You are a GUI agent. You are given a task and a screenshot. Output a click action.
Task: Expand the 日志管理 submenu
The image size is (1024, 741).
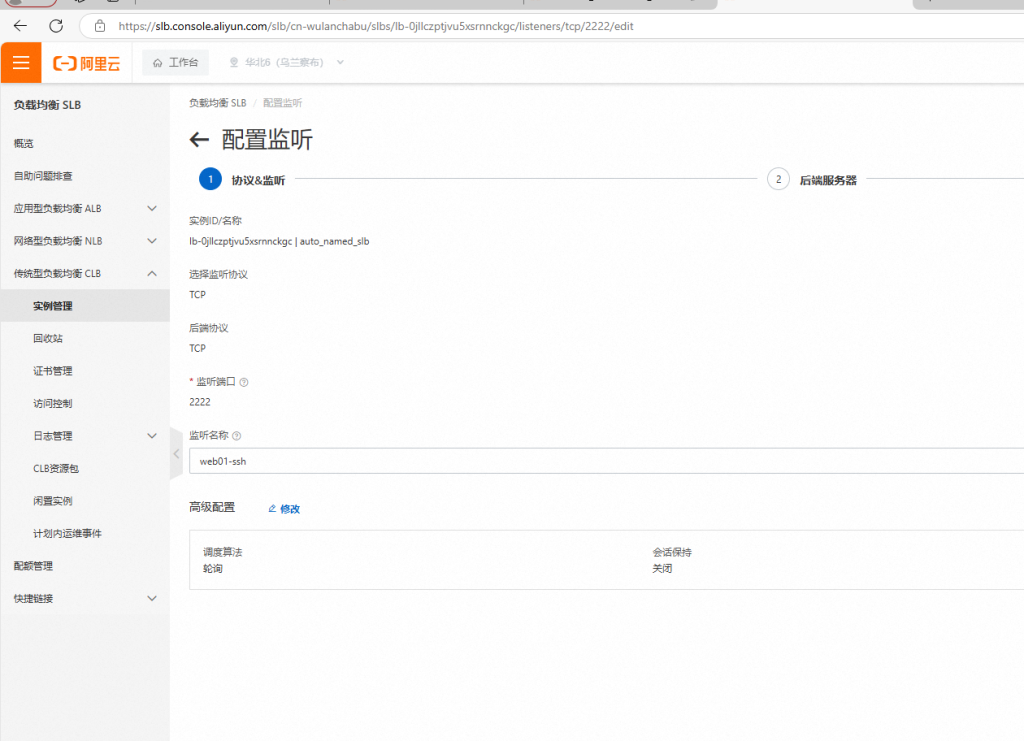(x=152, y=436)
